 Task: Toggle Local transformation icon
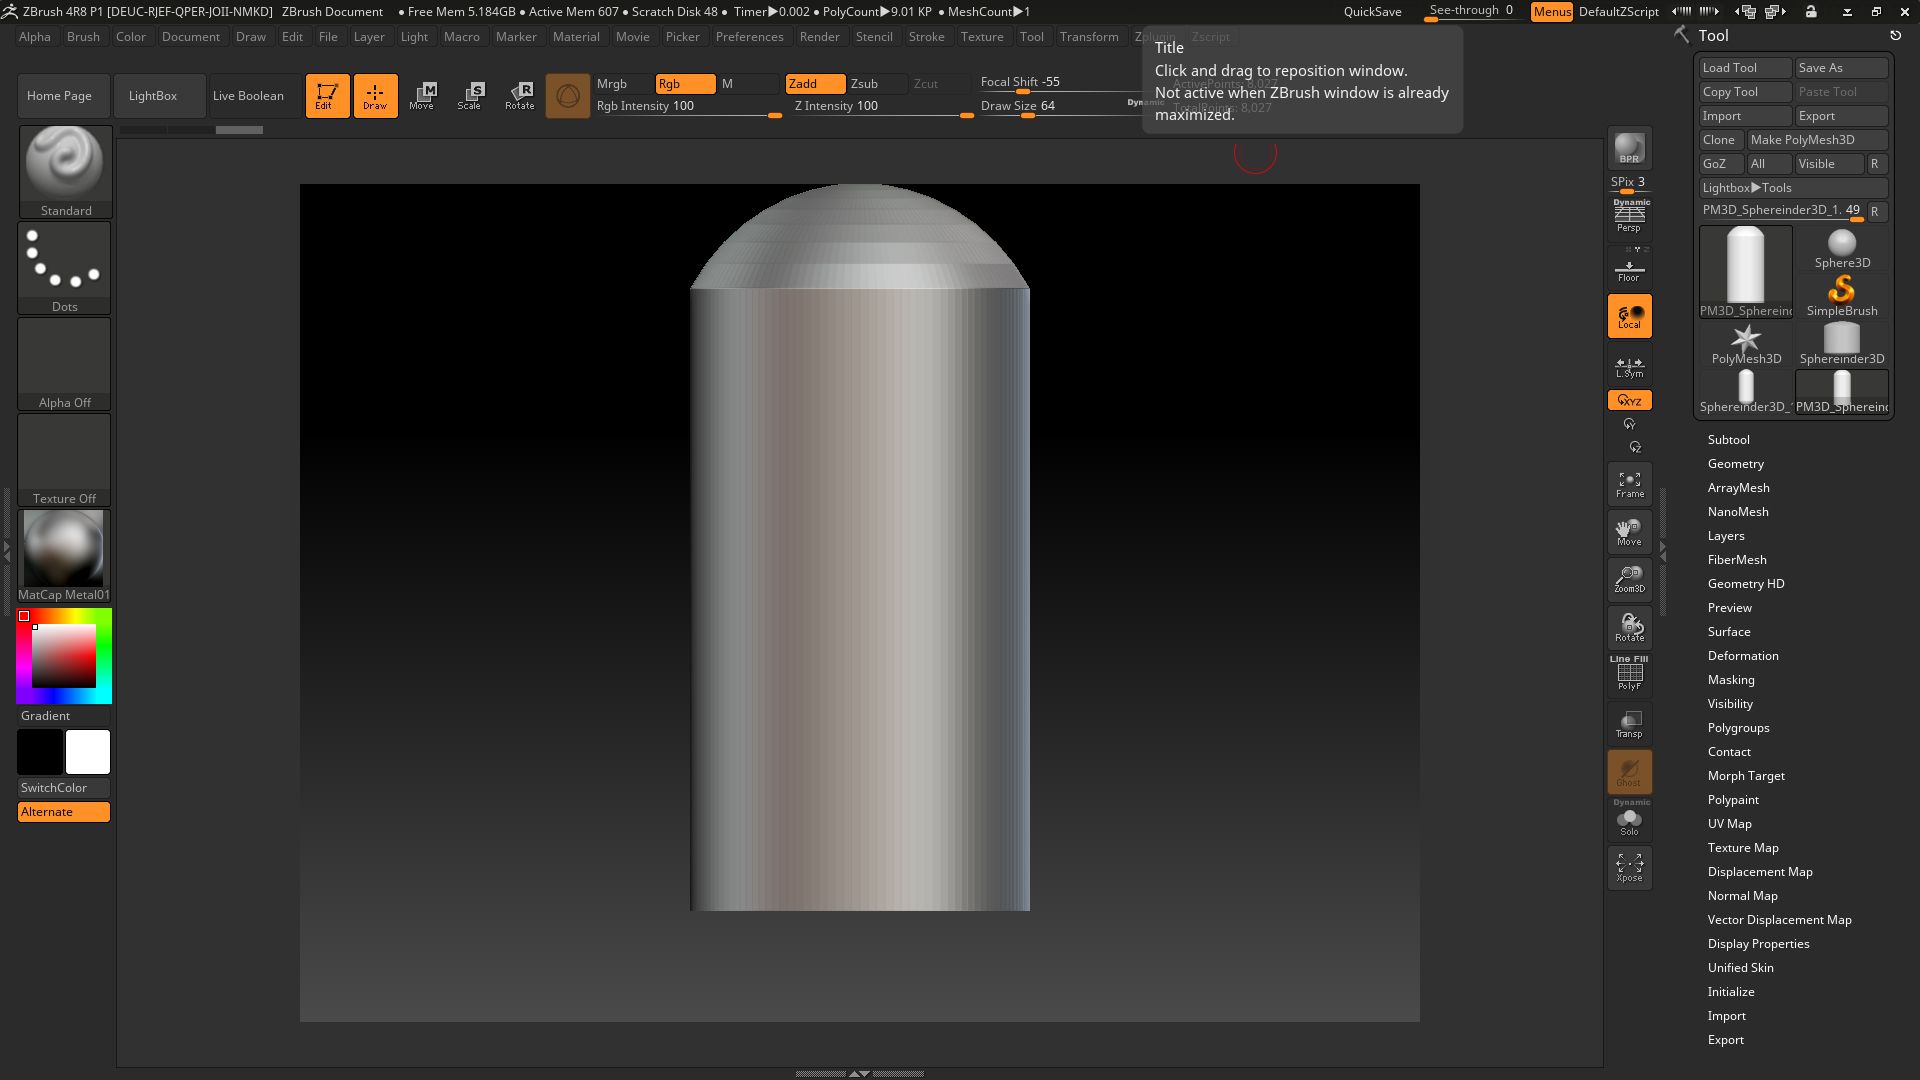(1629, 316)
